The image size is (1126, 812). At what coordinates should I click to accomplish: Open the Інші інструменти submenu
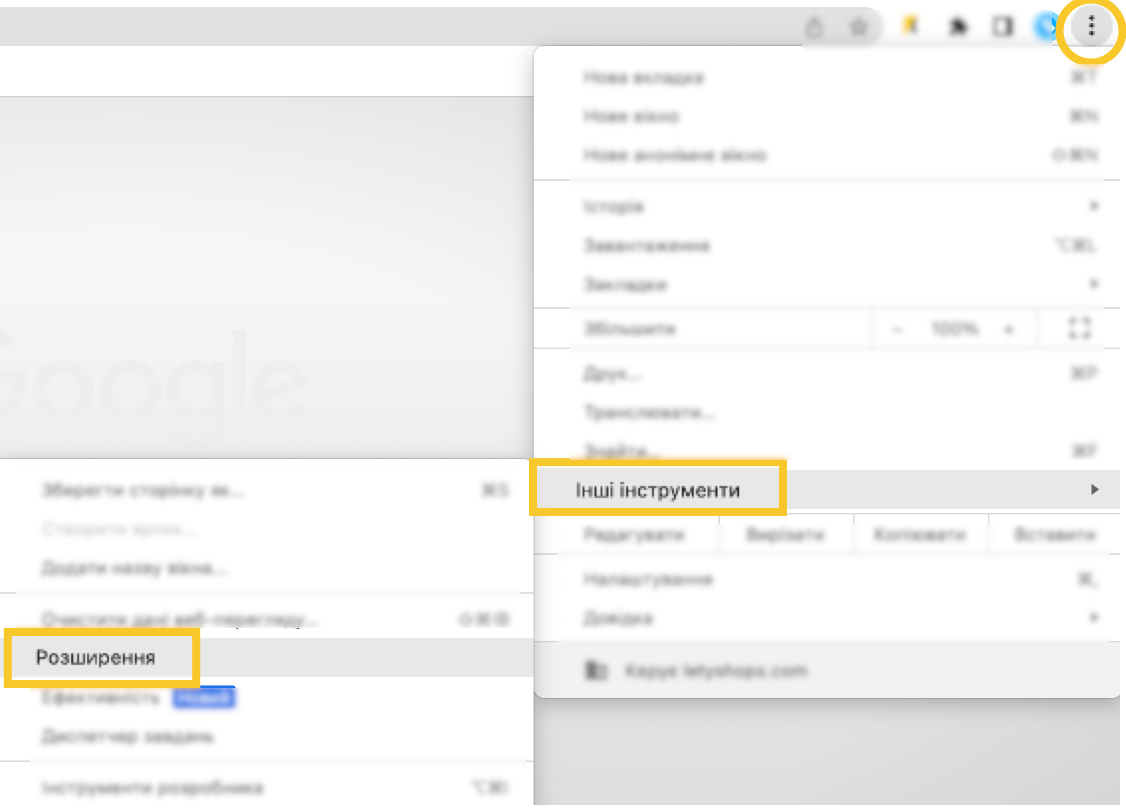point(658,490)
